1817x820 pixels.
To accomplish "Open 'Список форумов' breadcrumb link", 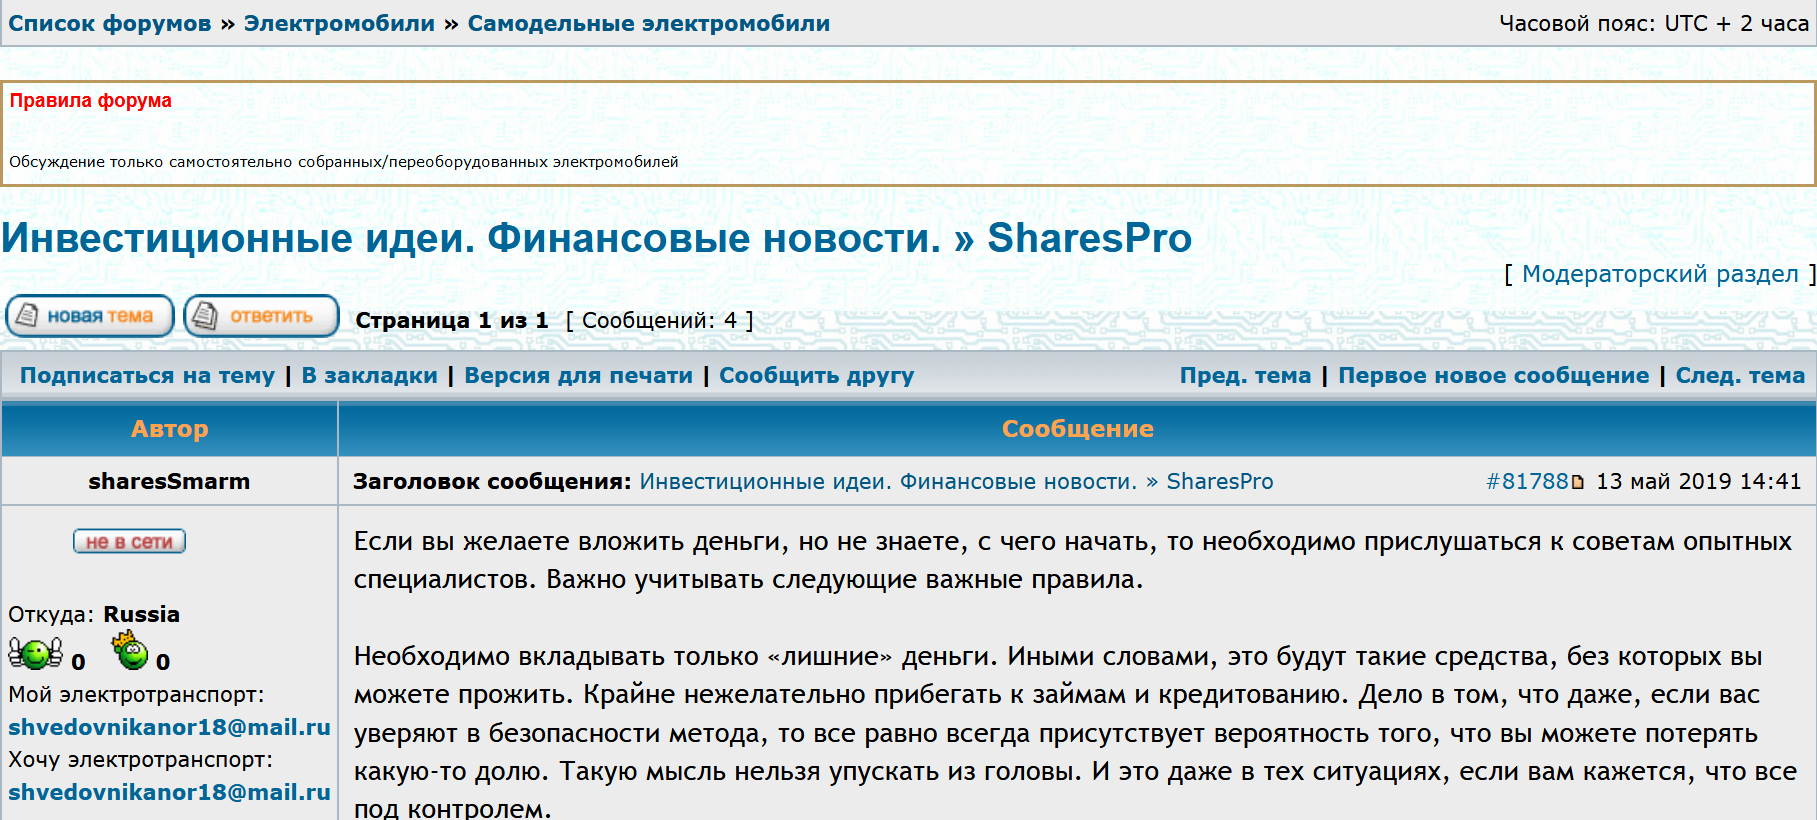I will pos(110,23).
